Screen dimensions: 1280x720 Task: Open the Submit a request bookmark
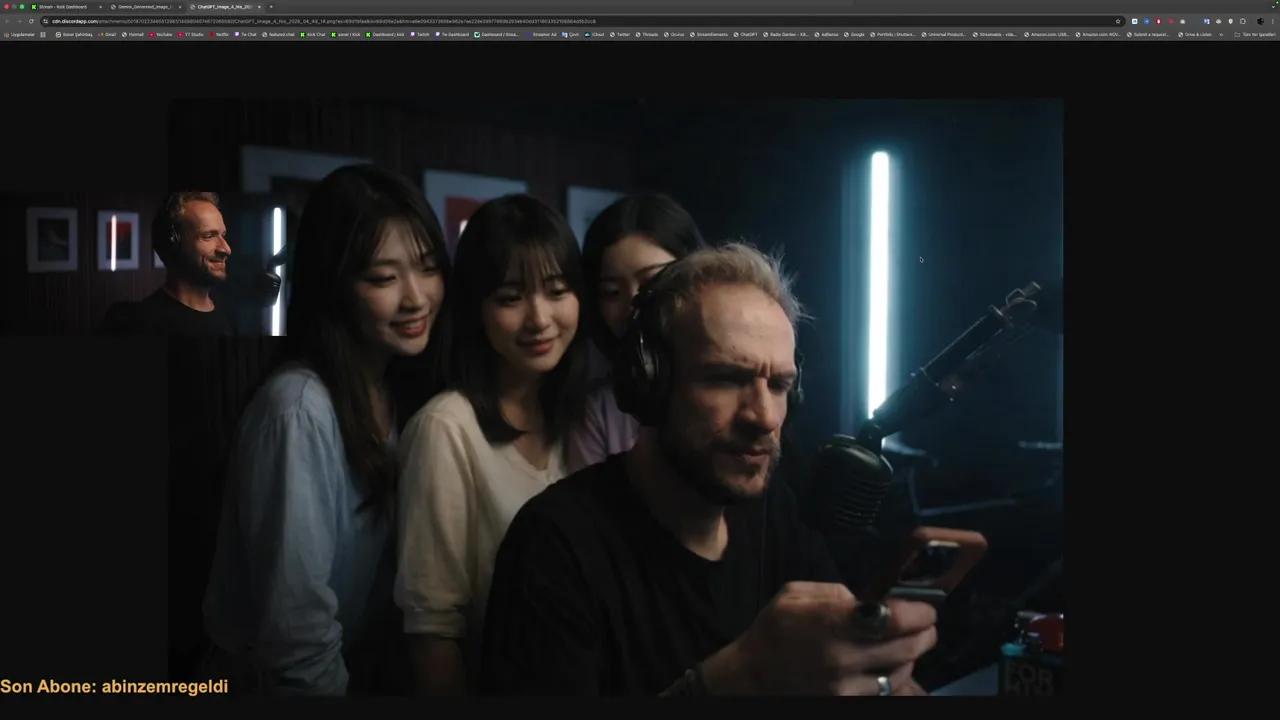tap(1149, 34)
